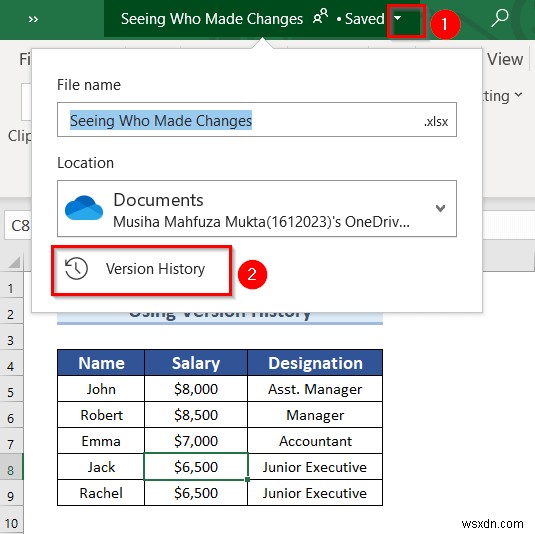
Task: Click the Name column header cell
Action: point(101,363)
